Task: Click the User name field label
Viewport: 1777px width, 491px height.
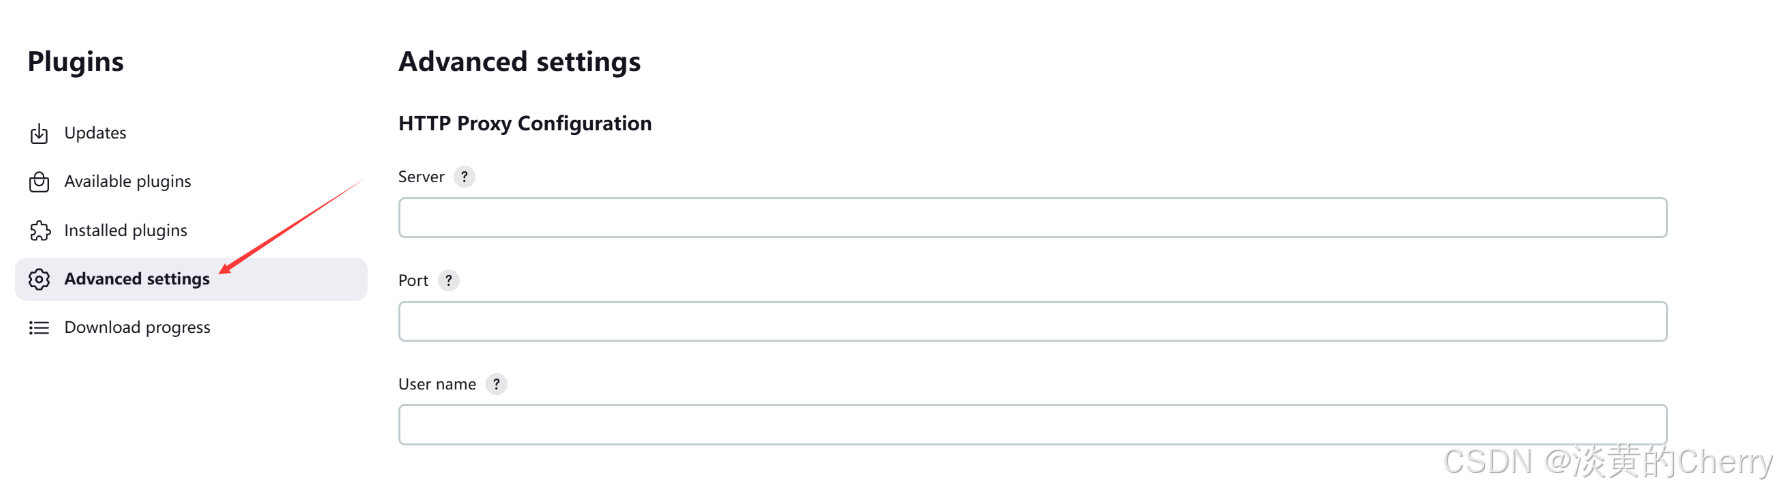Action: pos(437,384)
